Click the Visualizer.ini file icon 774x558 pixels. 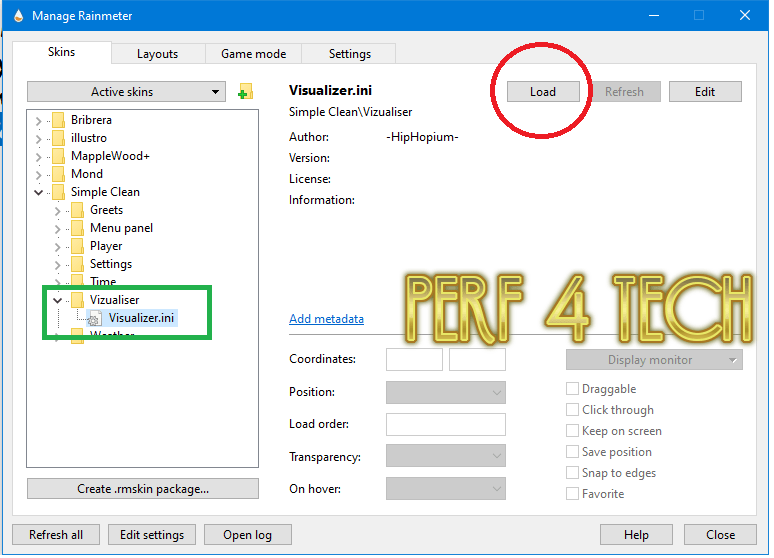tap(95, 319)
